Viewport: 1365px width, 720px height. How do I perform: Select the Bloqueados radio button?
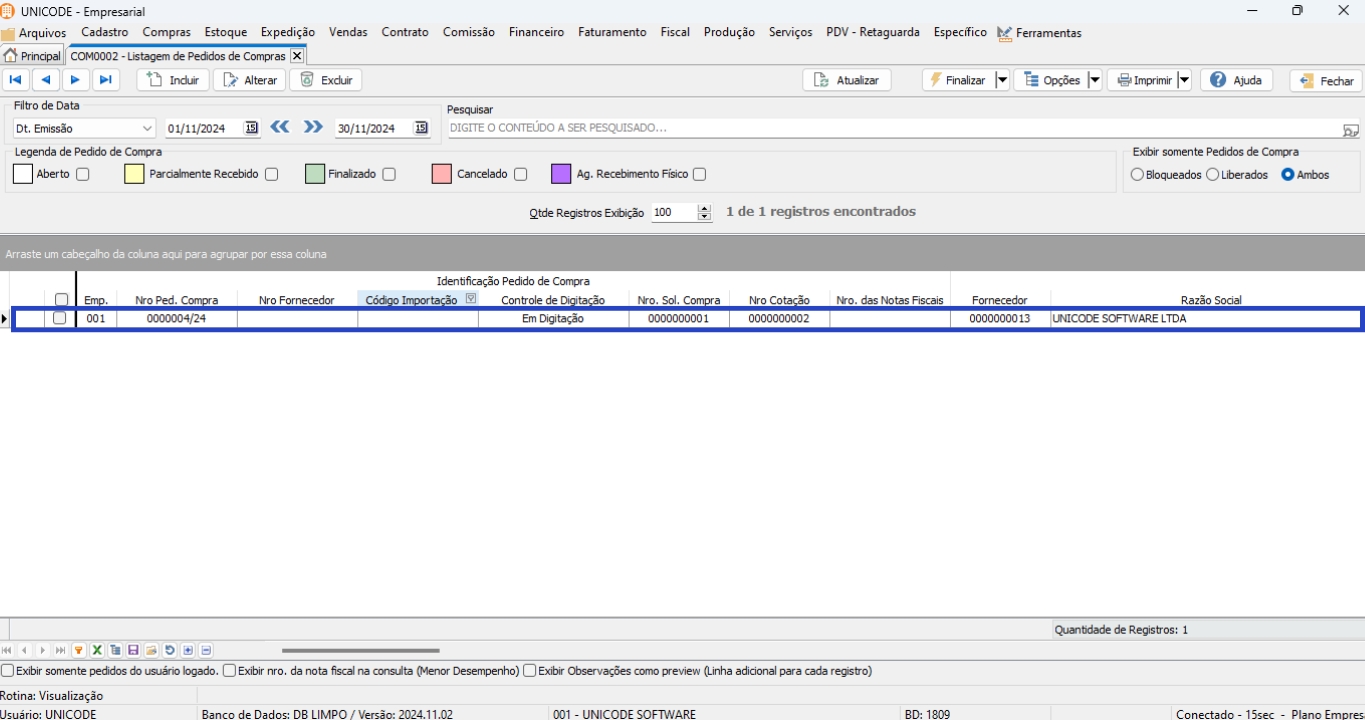(x=1137, y=175)
